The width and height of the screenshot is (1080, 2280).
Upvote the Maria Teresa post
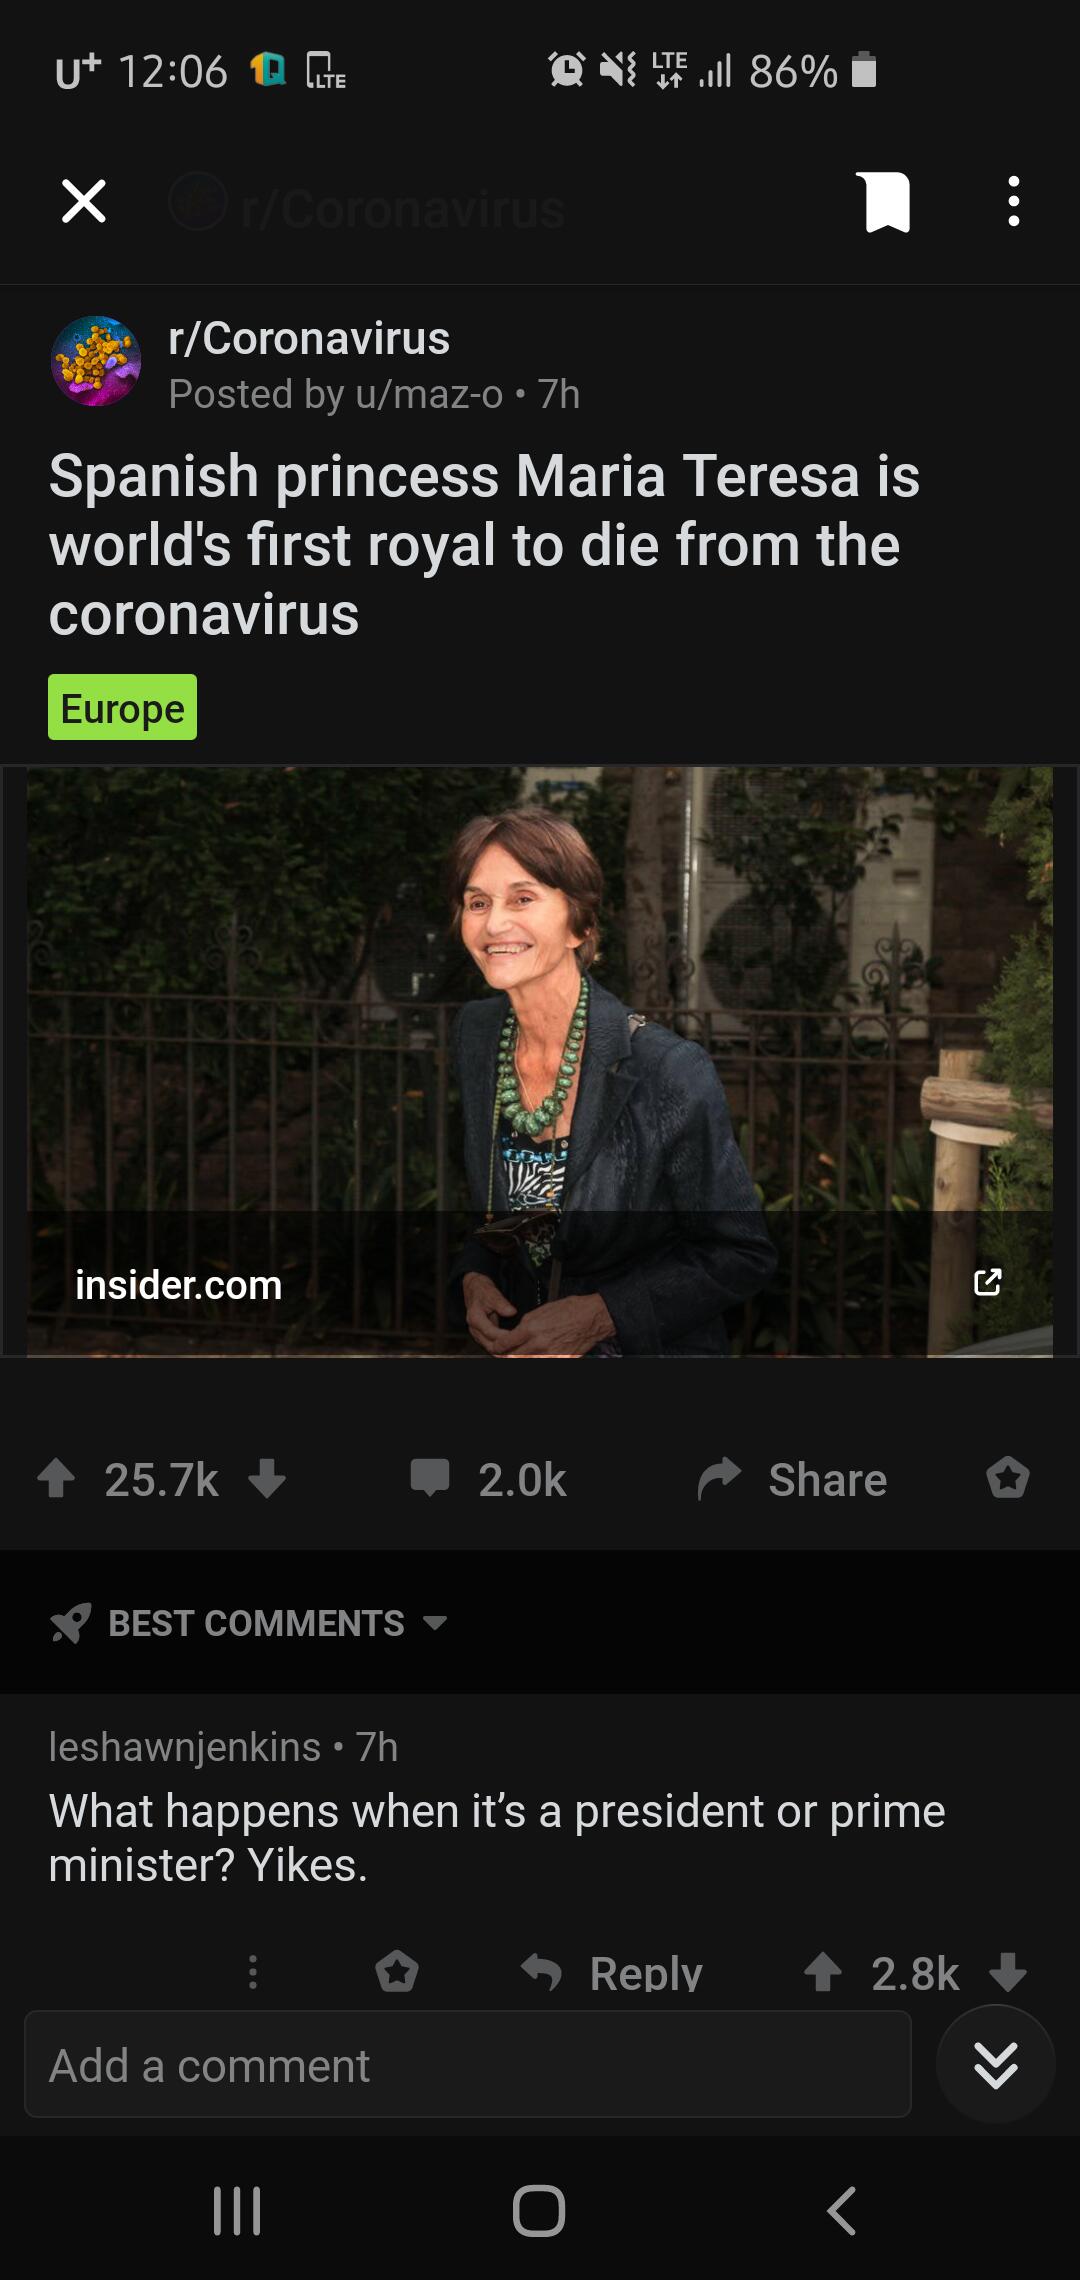pos(56,1478)
